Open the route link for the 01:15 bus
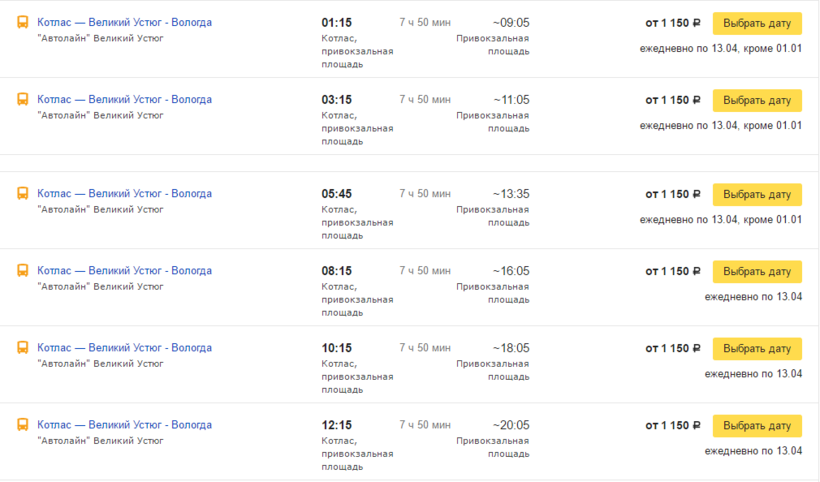The width and height of the screenshot is (820, 482). pyautogui.click(x=124, y=22)
